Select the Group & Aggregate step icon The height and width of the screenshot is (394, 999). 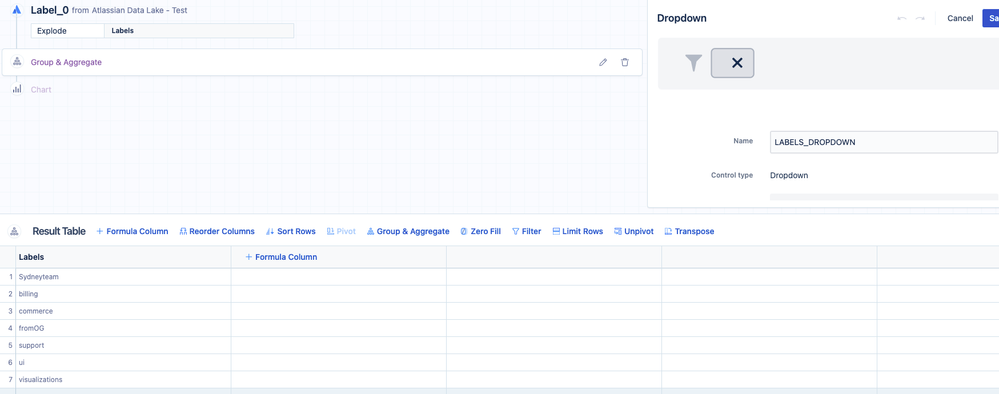pyautogui.click(x=17, y=62)
